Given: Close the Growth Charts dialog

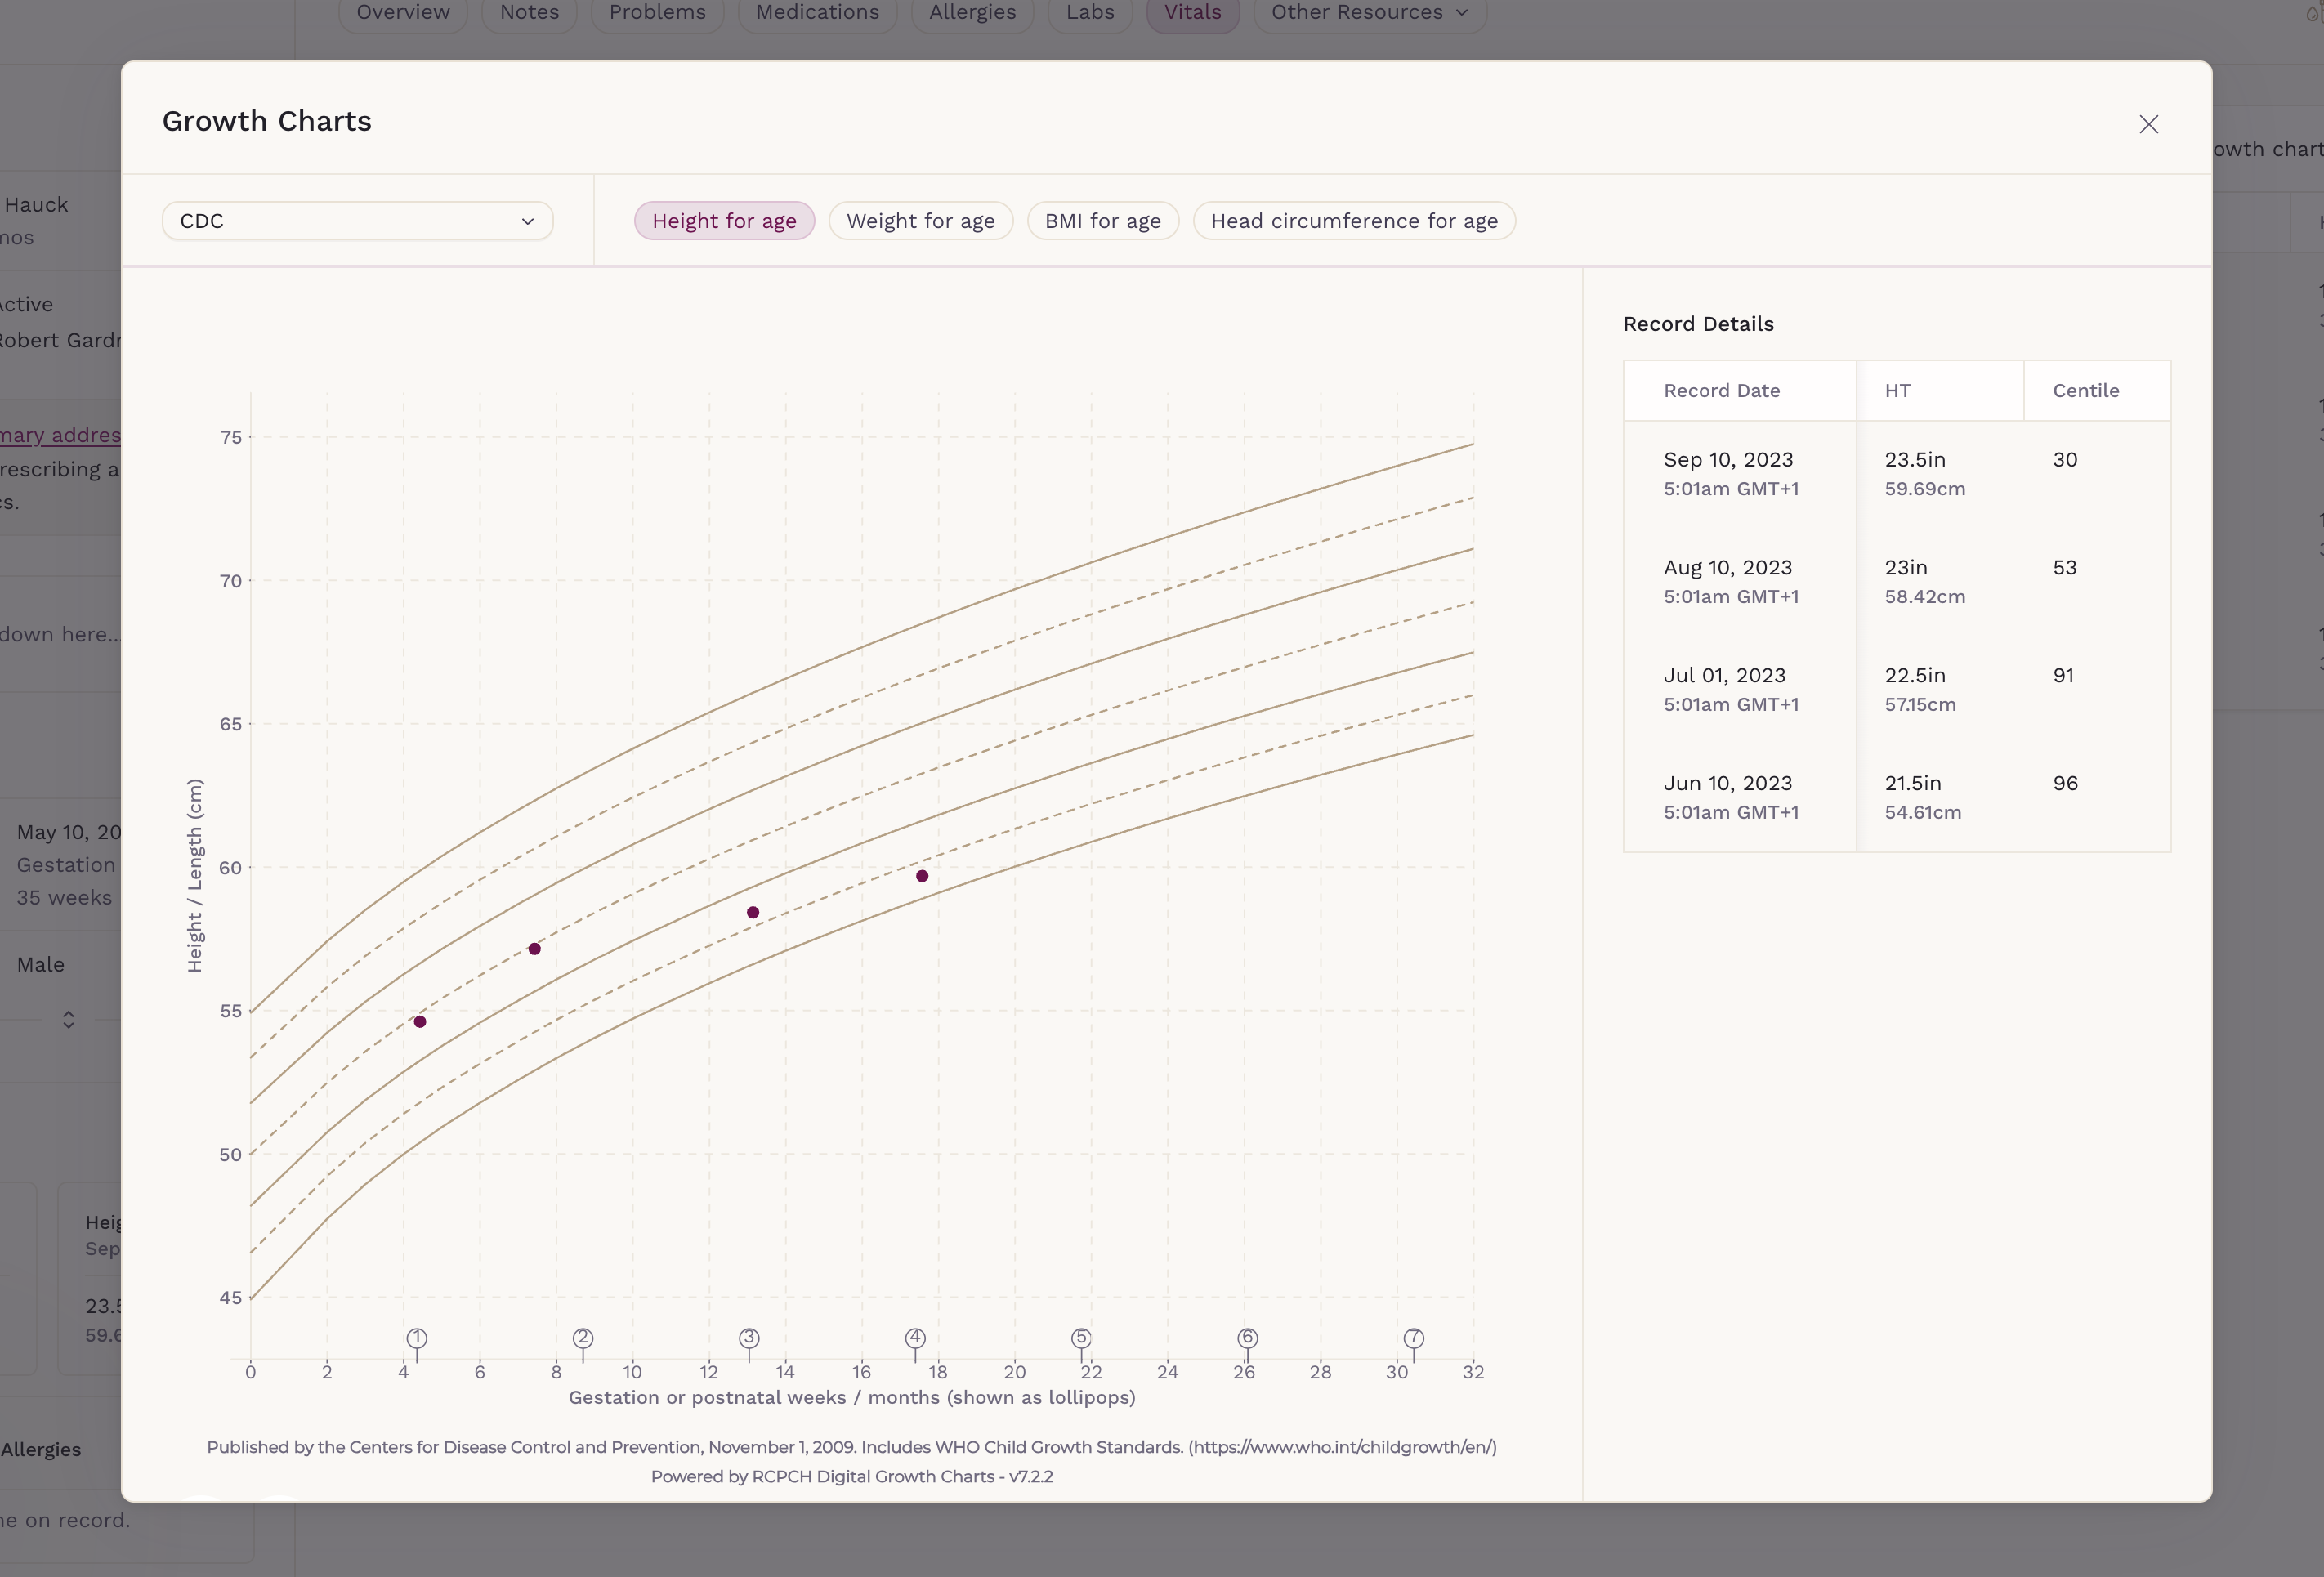Looking at the screenshot, I should pos(2148,124).
